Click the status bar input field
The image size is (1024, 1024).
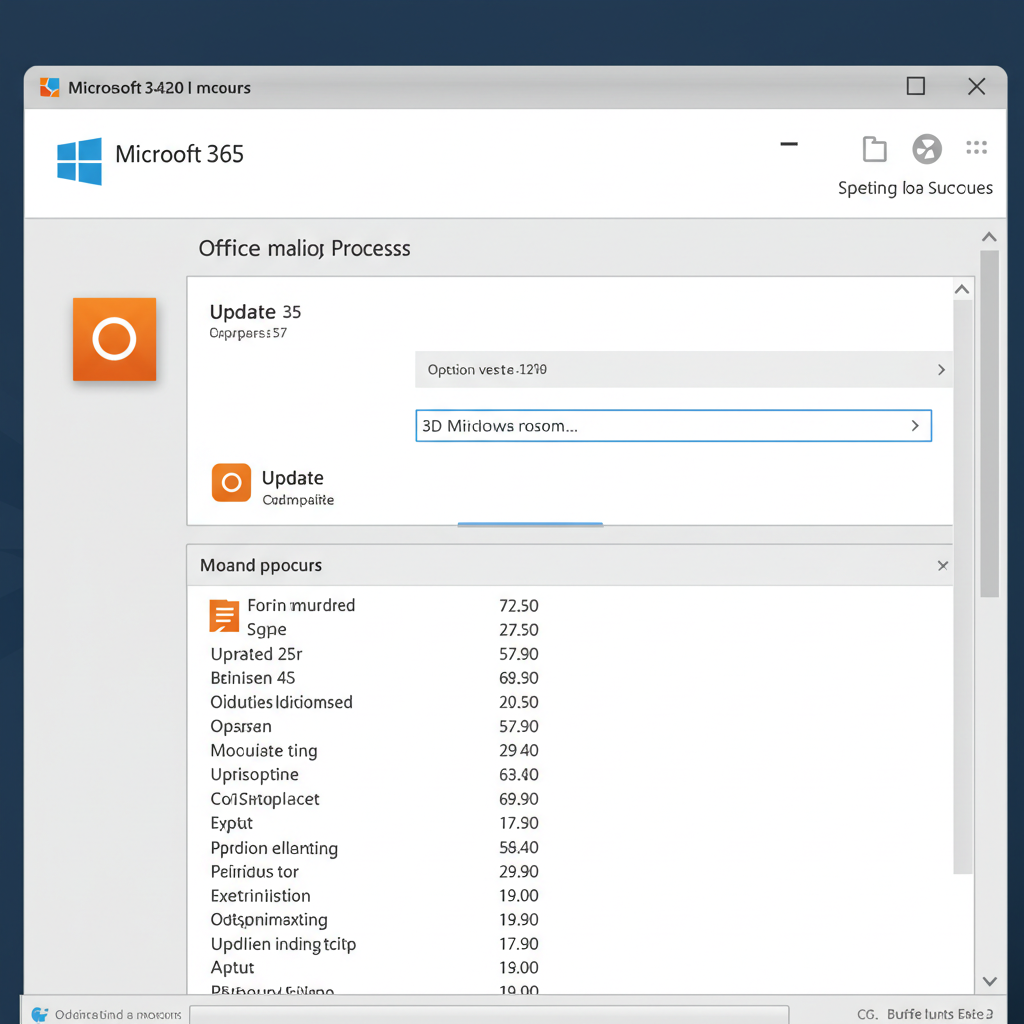point(489,1014)
